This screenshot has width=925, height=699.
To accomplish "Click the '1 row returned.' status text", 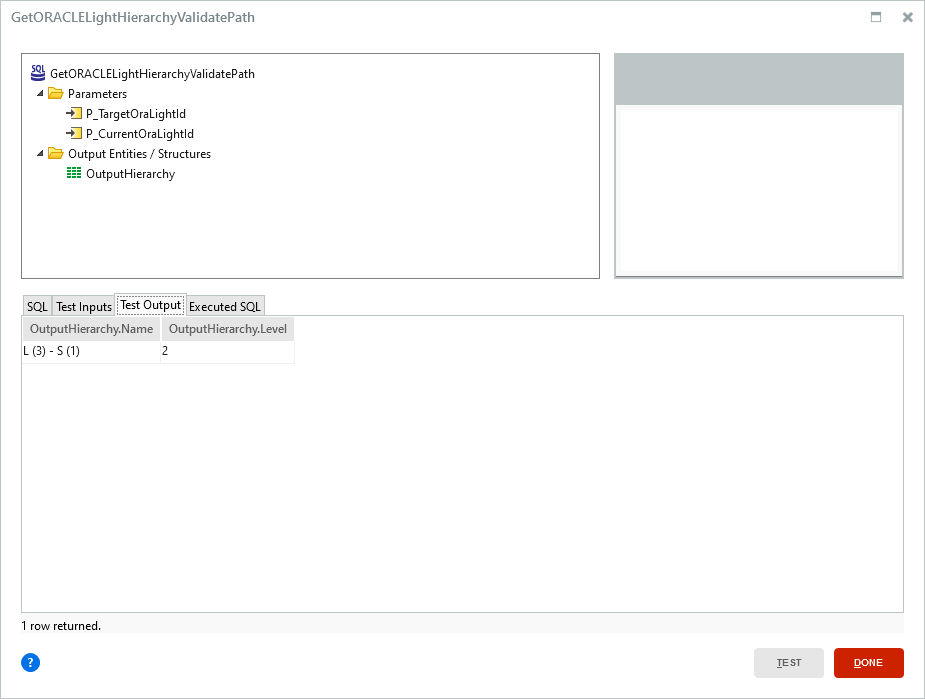I will 61,626.
